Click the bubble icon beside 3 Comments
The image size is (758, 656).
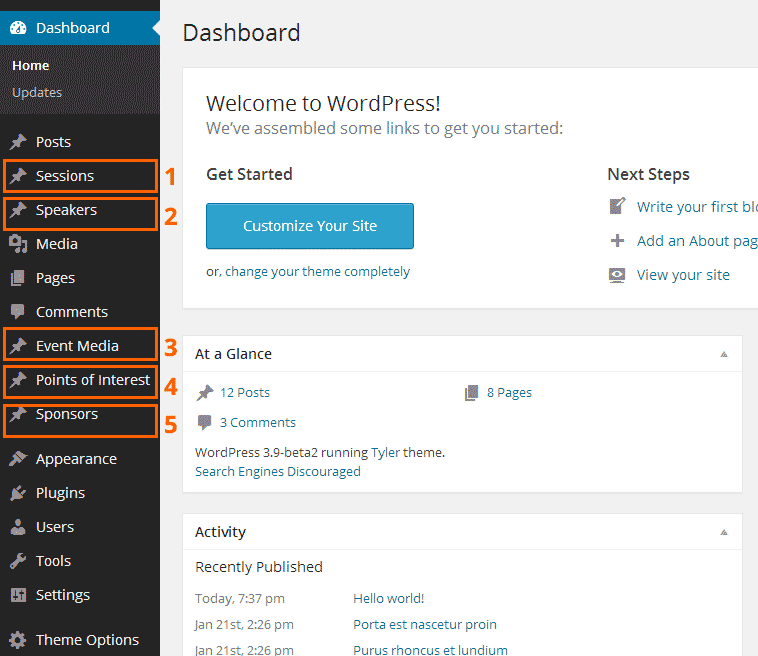point(204,423)
